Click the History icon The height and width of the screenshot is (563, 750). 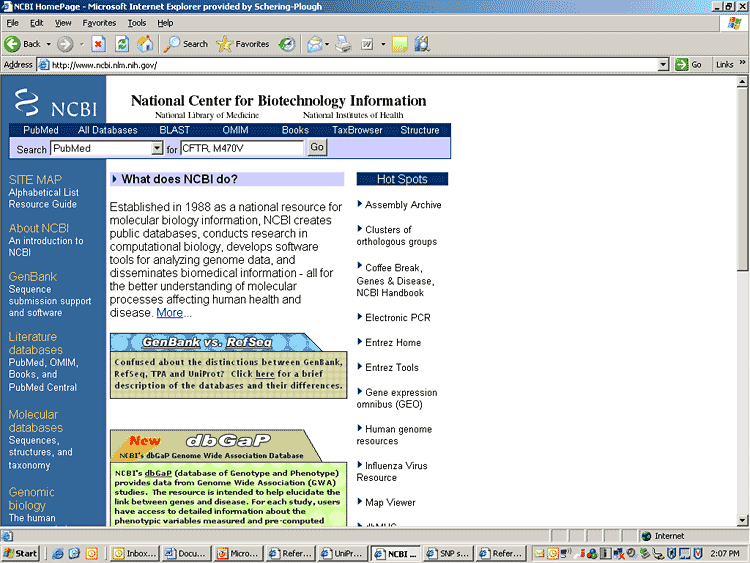pos(287,44)
